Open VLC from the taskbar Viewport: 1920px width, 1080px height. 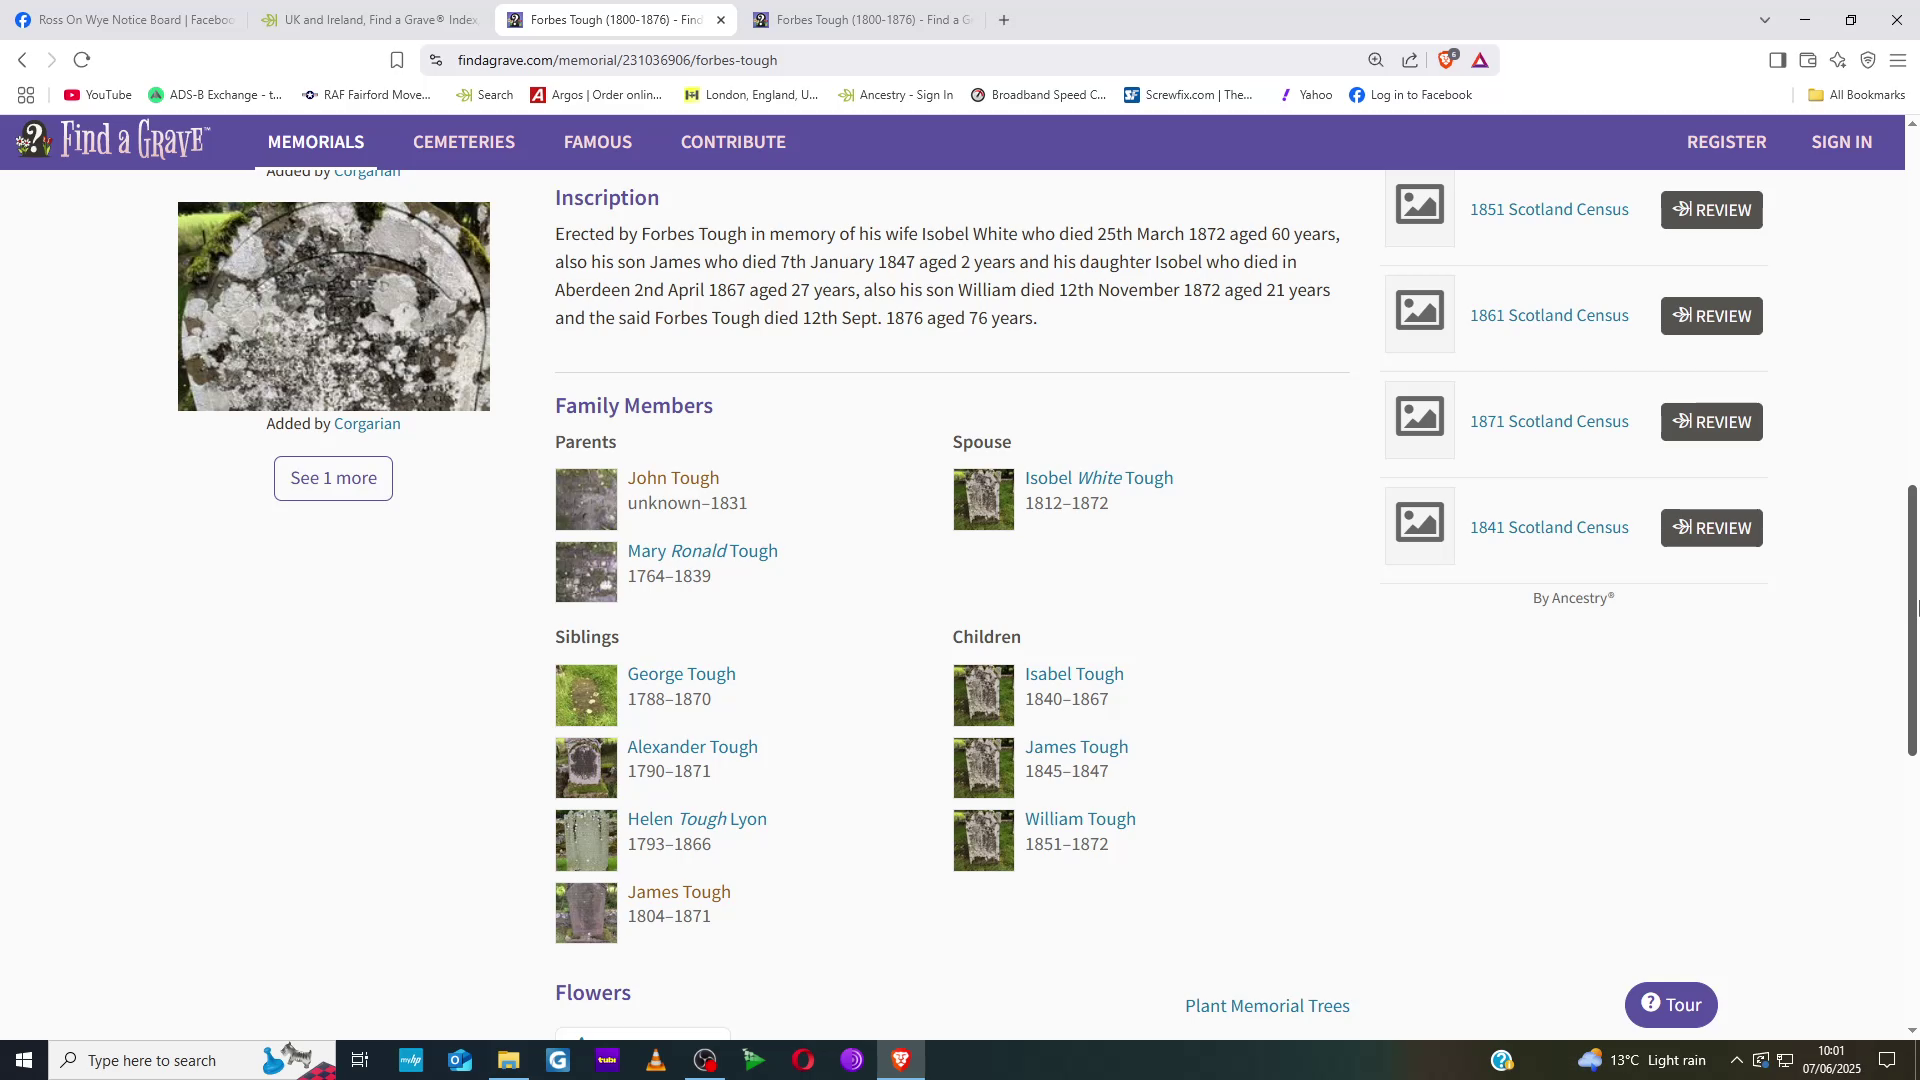click(656, 1060)
